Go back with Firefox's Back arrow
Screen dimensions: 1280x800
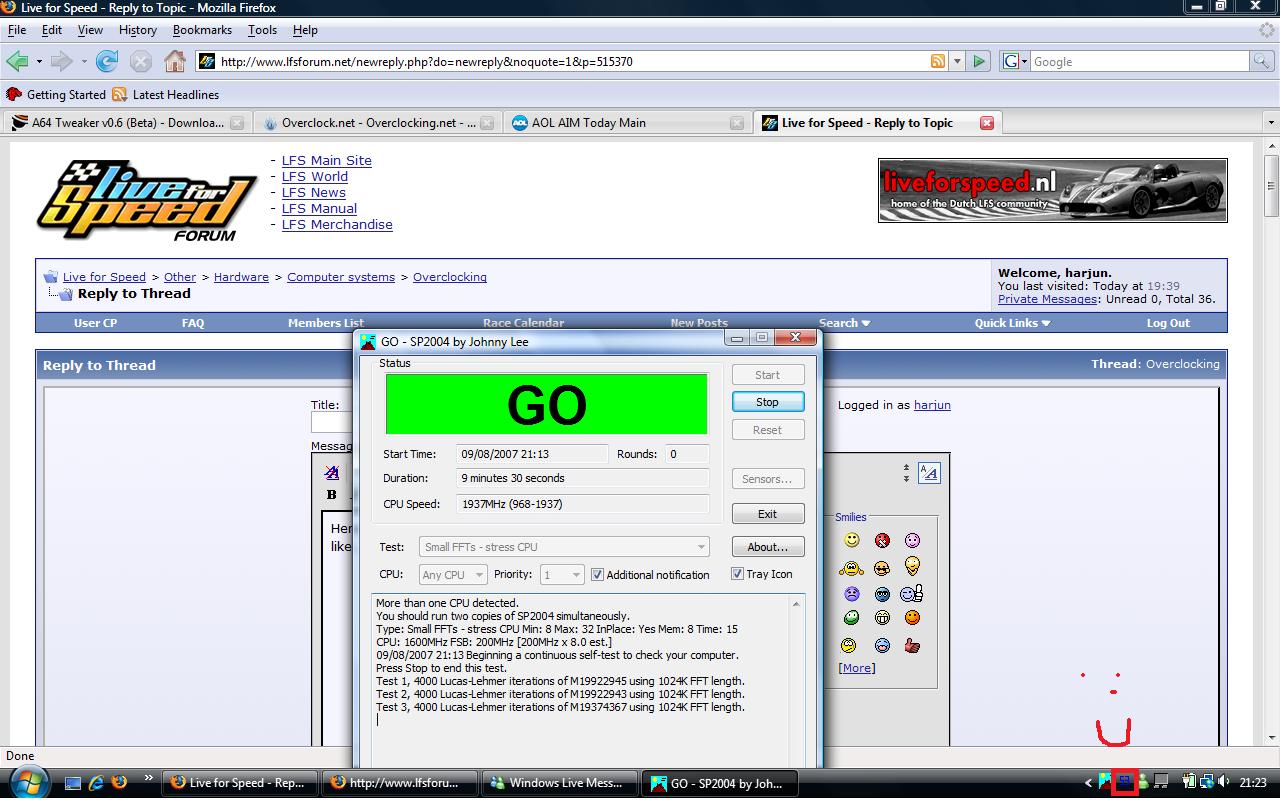pos(16,61)
